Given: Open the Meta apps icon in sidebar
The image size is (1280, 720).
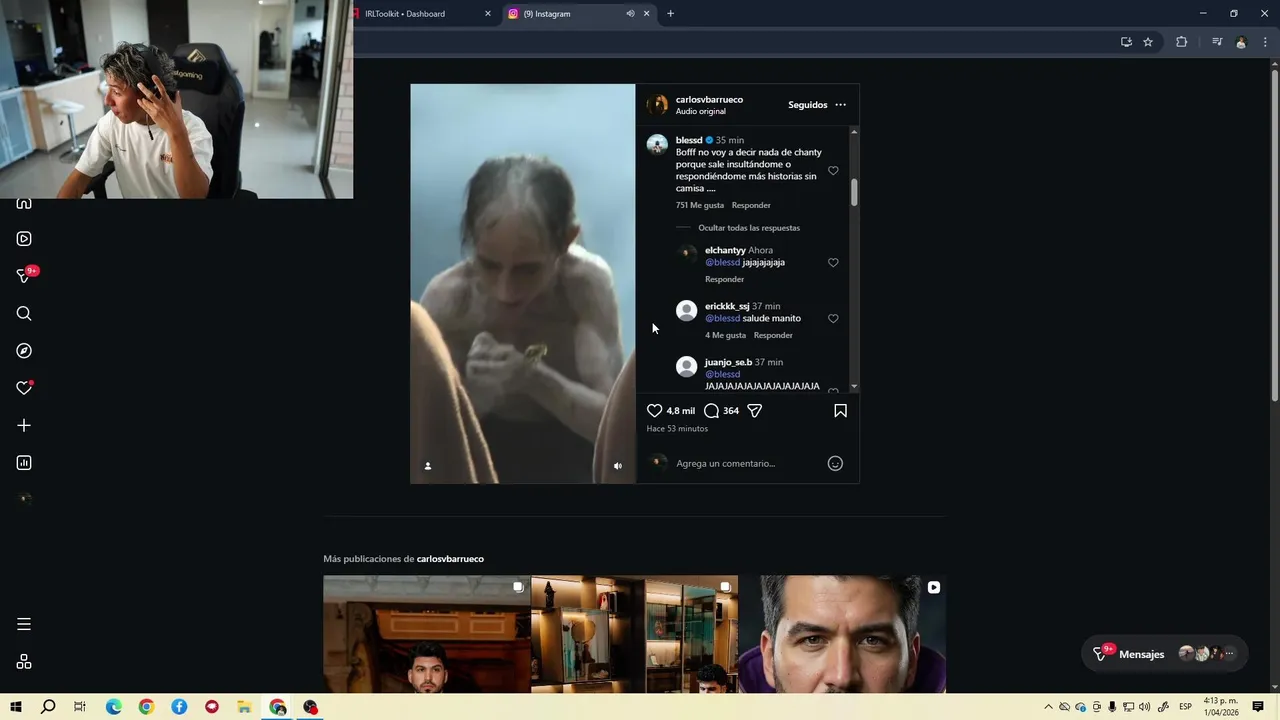Looking at the screenshot, I should [24, 662].
